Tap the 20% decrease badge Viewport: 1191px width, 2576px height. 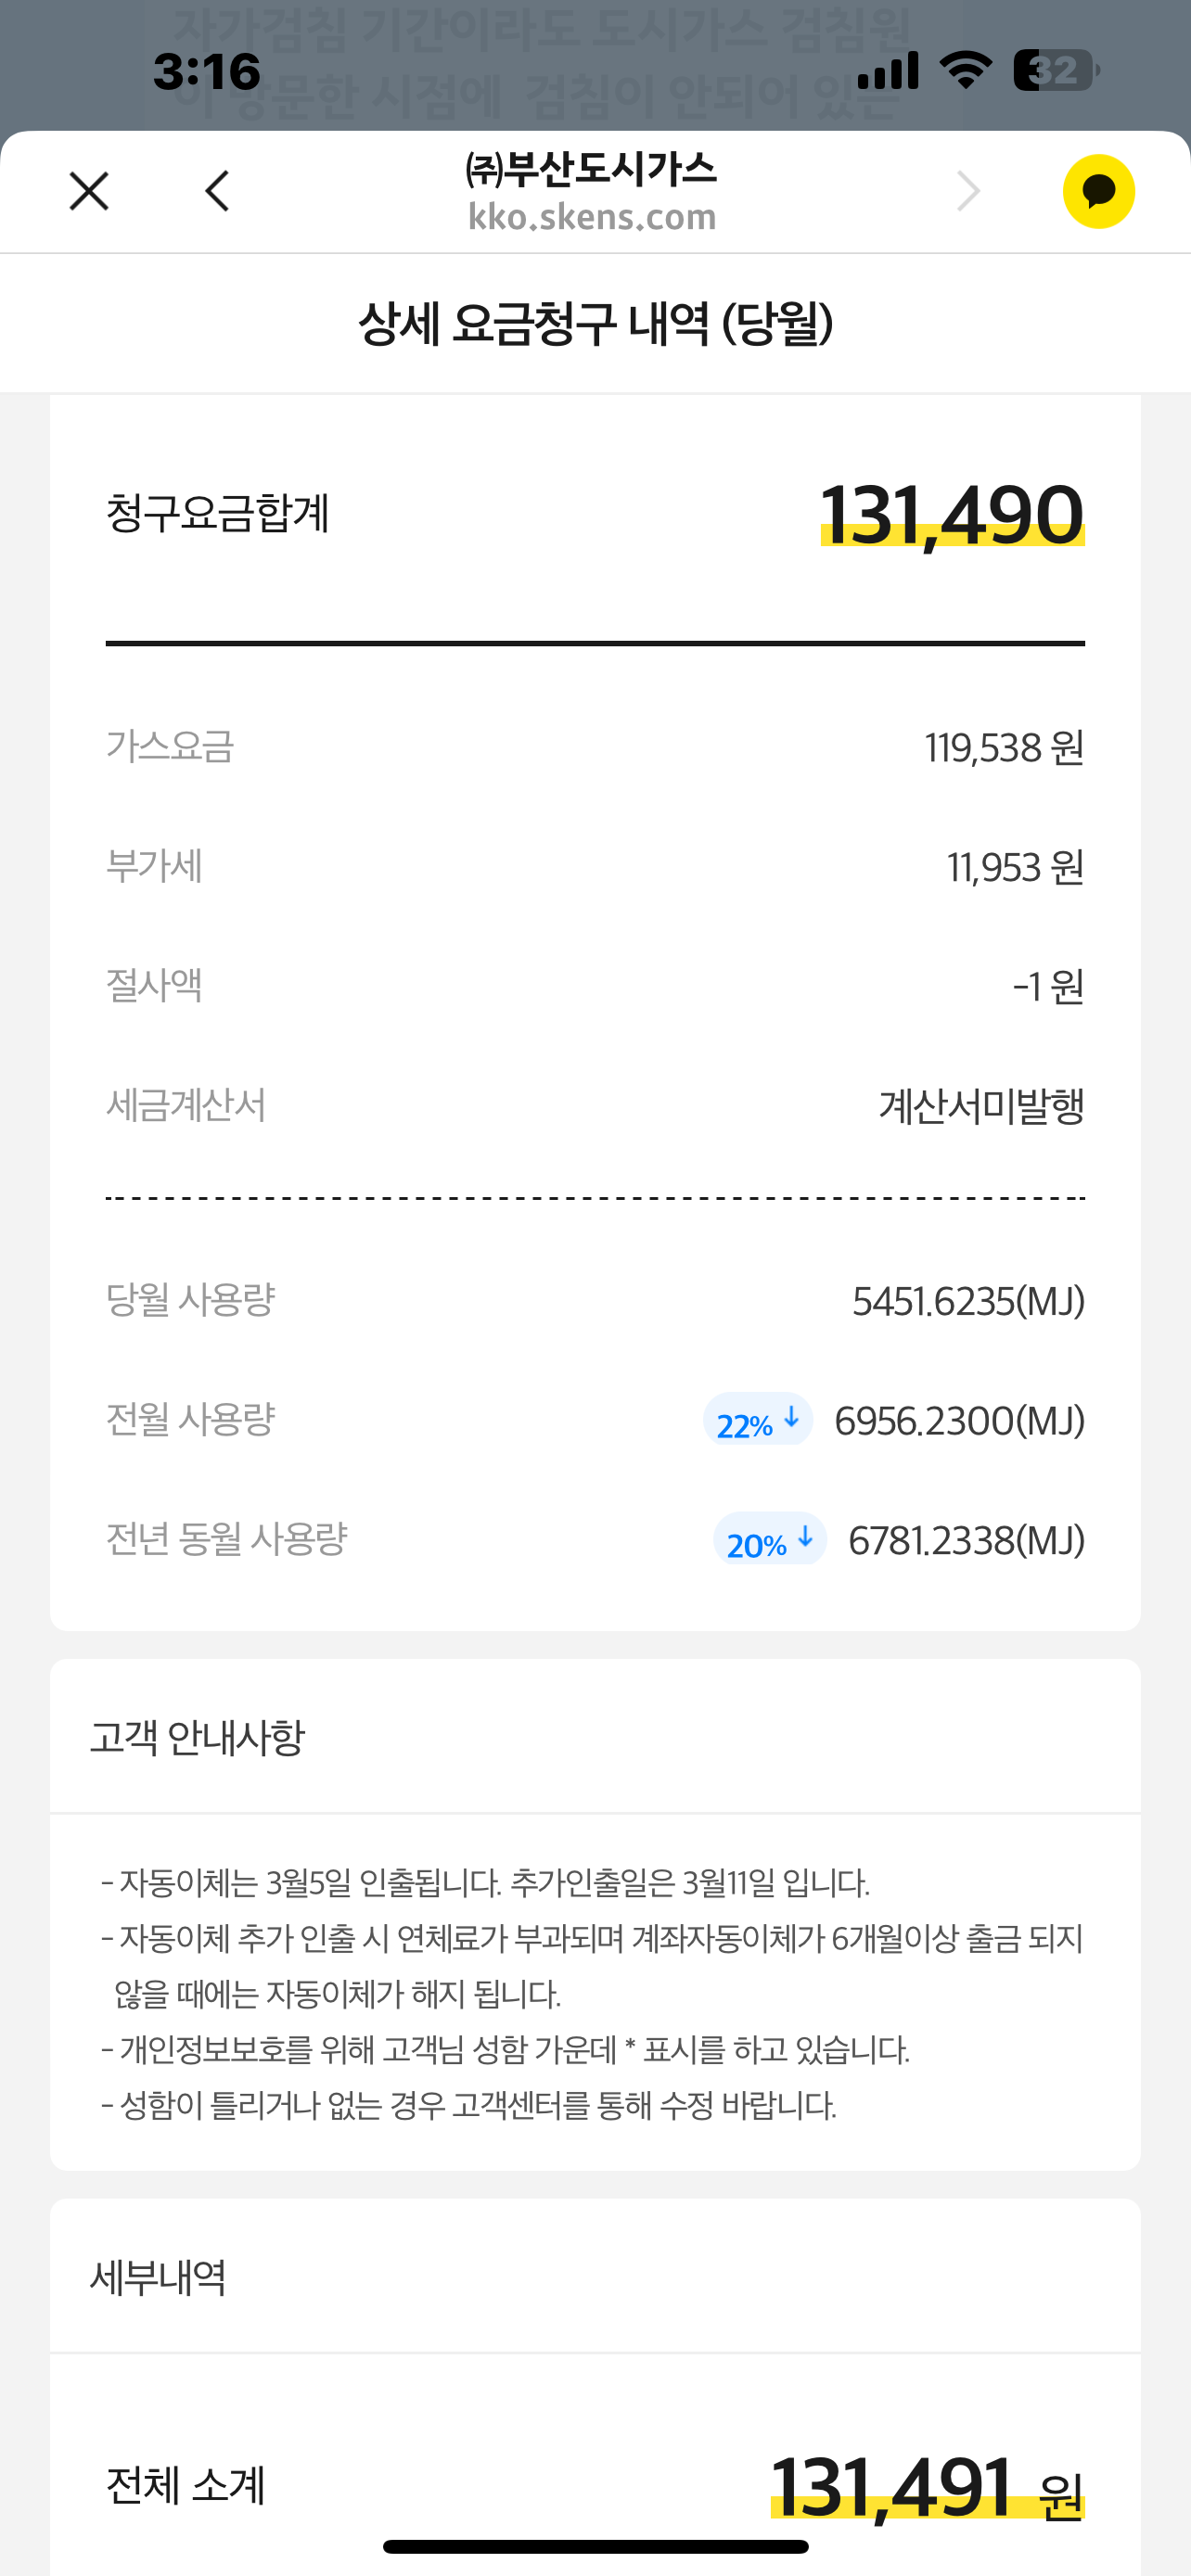tap(769, 1541)
